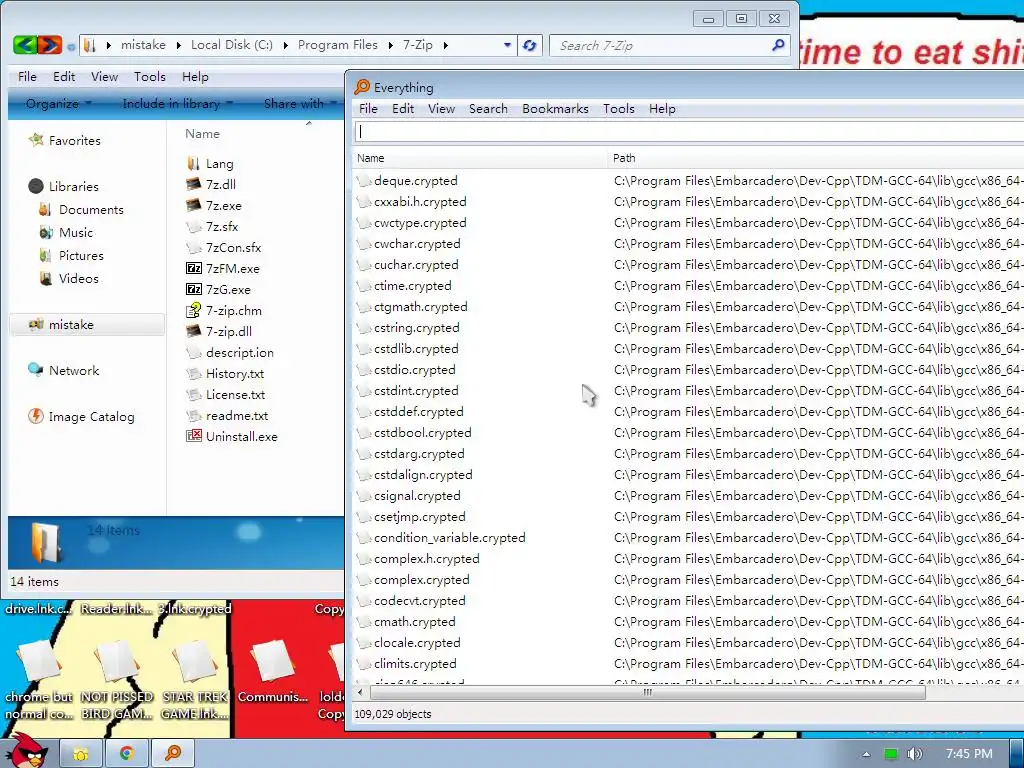Click the 7:45 PM taskbar clock
This screenshot has height=768, width=1024.
pos(969,754)
